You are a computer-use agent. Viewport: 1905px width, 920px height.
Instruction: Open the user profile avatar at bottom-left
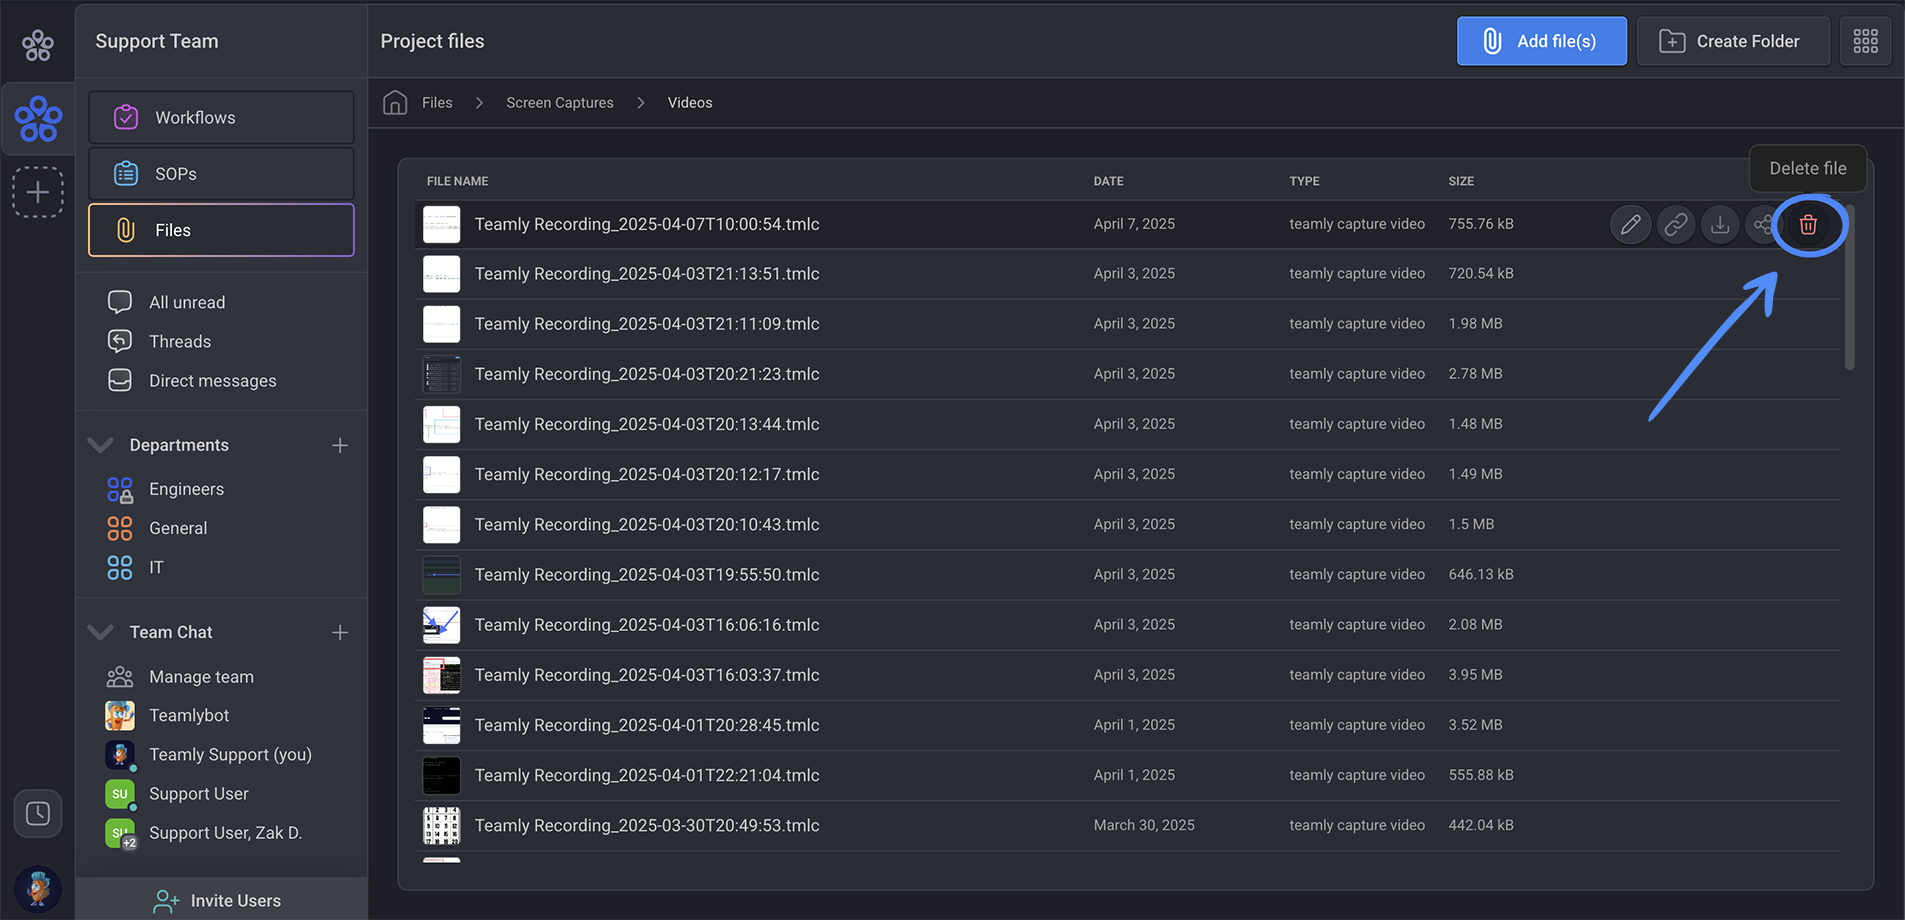38,889
